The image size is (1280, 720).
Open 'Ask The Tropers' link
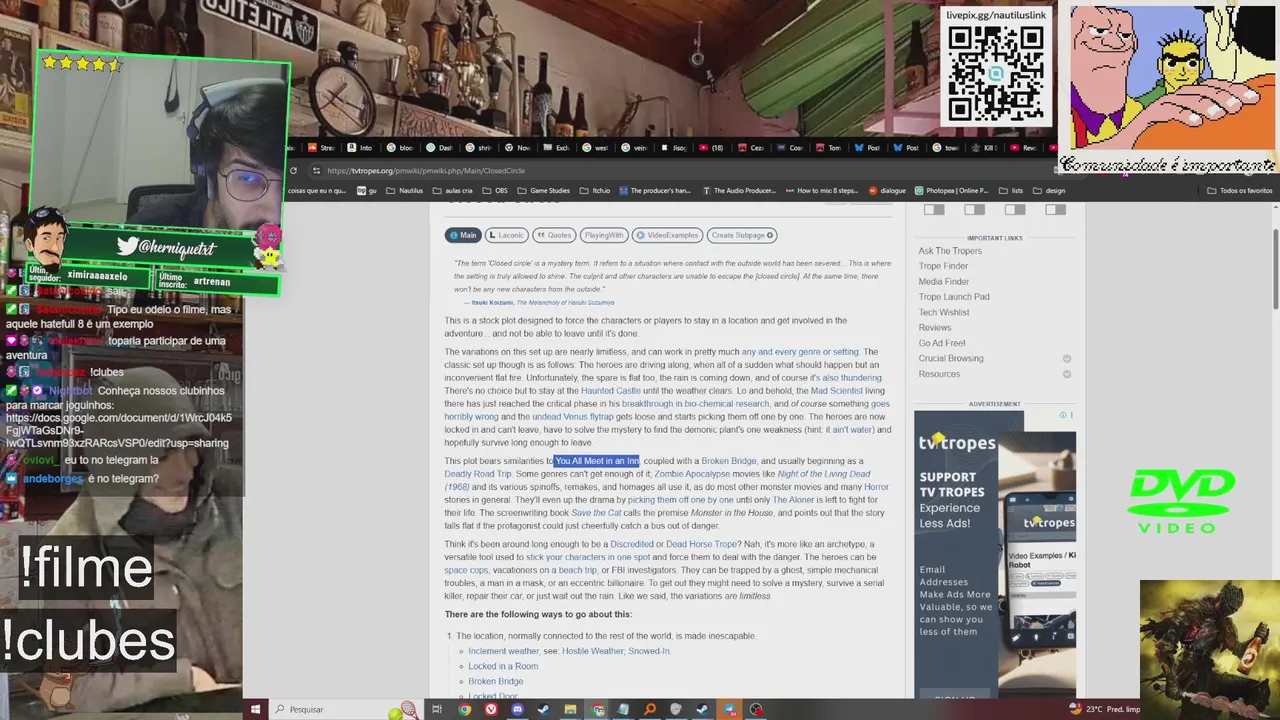coord(950,251)
